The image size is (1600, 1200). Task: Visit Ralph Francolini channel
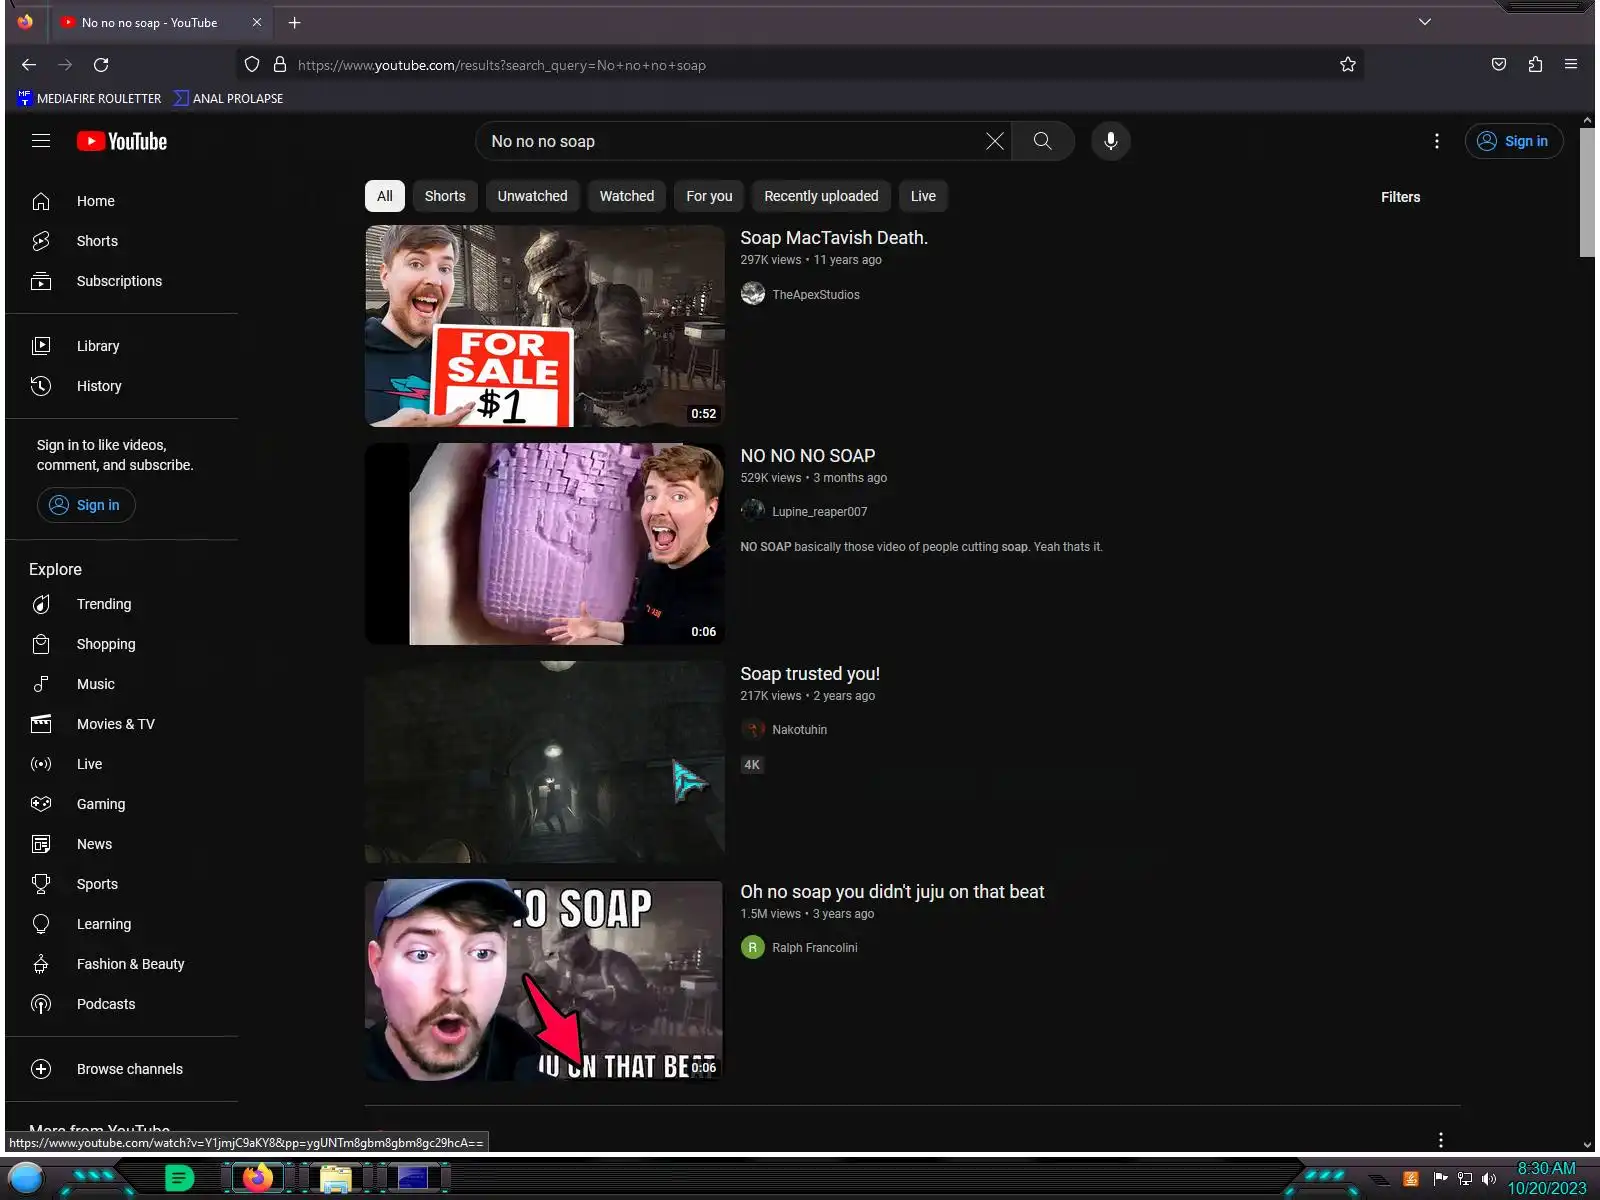tap(815, 948)
